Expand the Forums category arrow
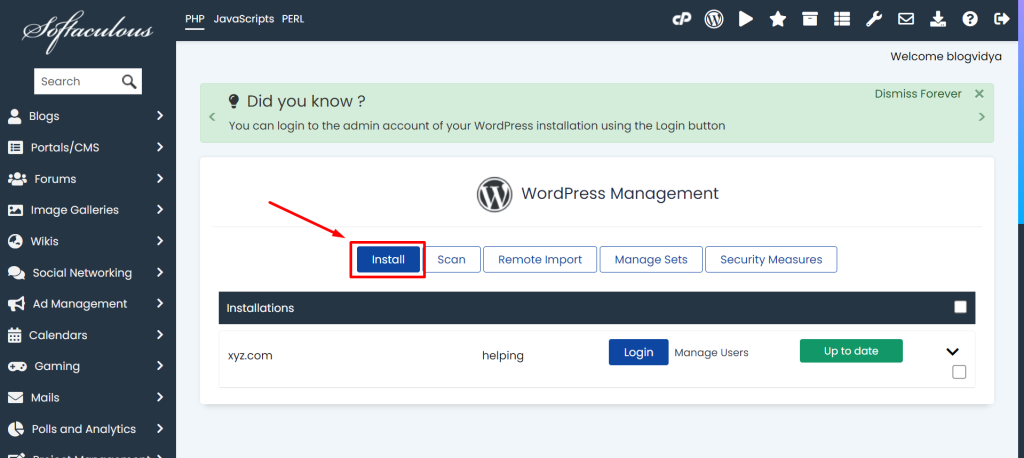The height and width of the screenshot is (458, 1024). coord(160,179)
